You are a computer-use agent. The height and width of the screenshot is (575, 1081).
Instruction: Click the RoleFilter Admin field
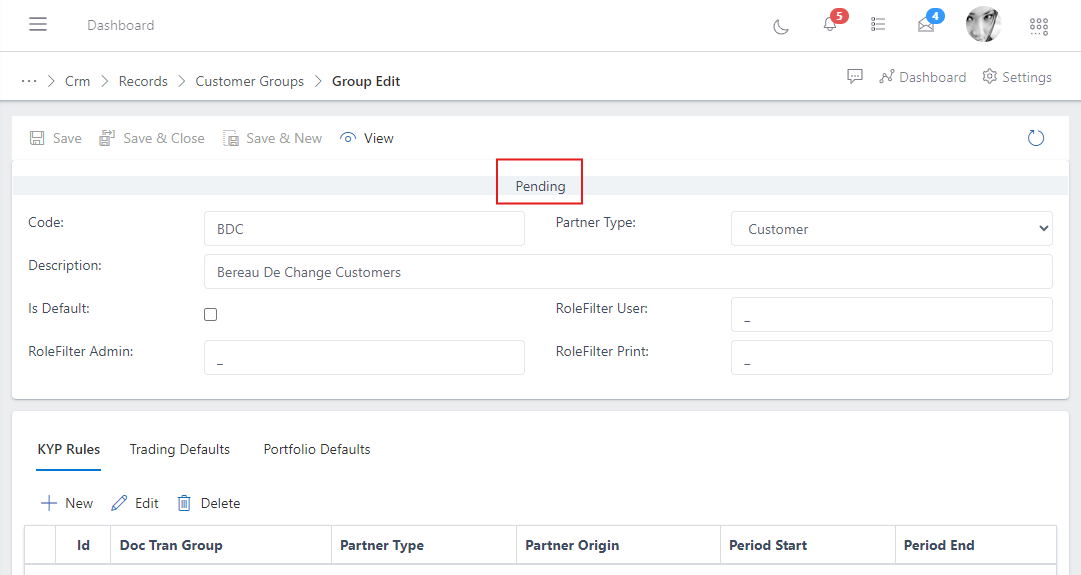[x=364, y=357]
